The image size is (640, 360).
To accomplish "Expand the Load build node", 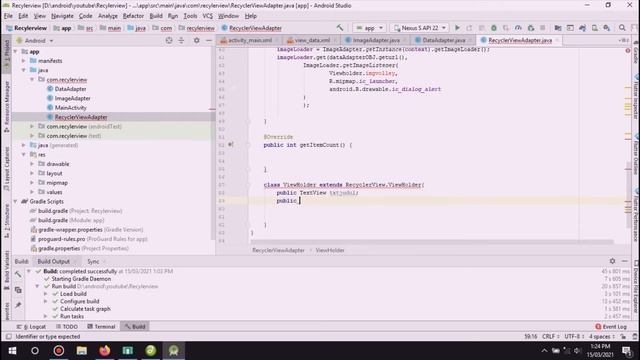I will pyautogui.click(x=45, y=294).
